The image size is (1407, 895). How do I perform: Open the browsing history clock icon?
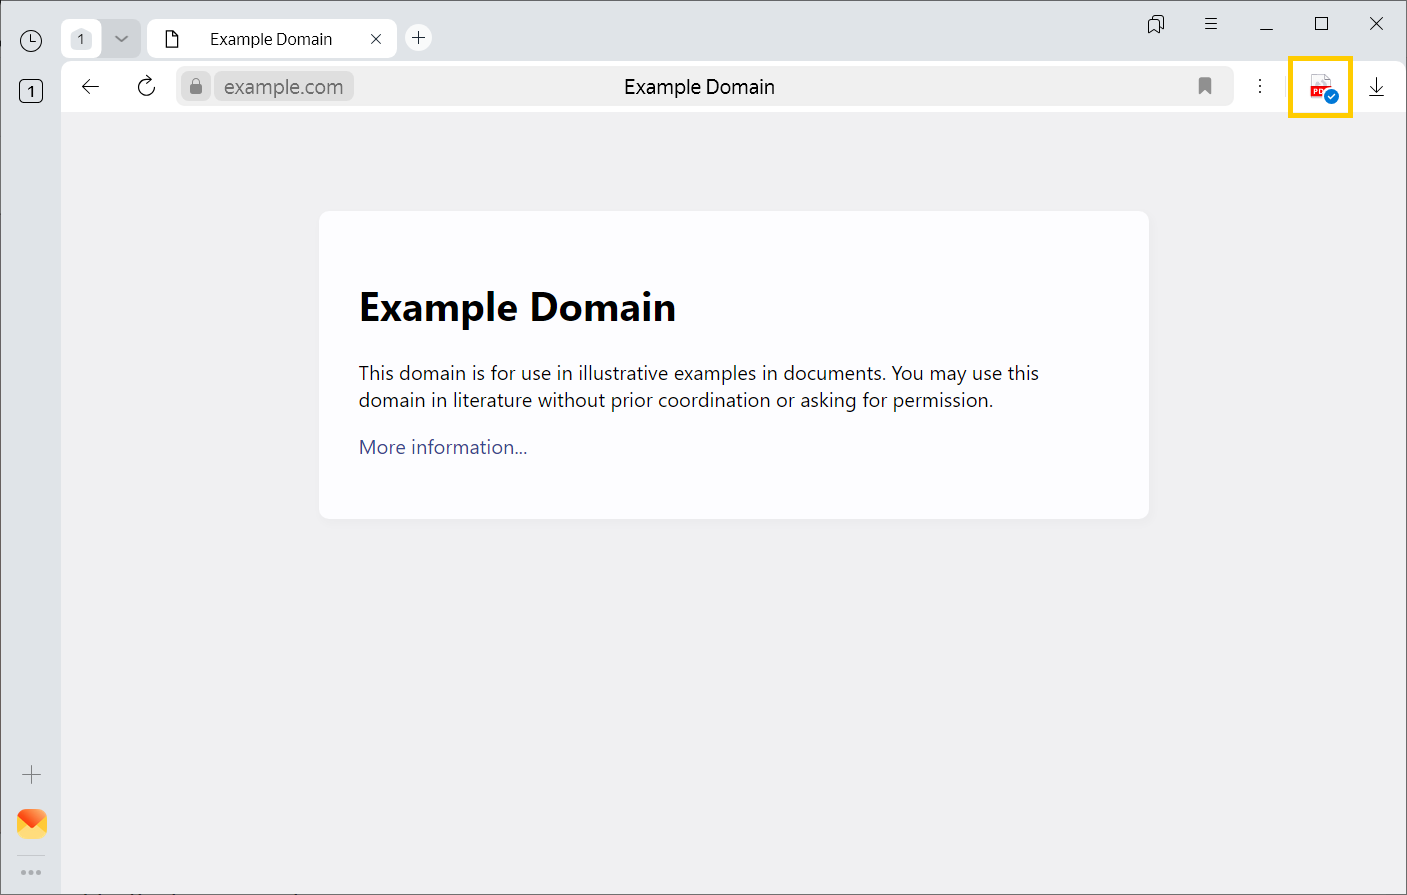(31, 41)
